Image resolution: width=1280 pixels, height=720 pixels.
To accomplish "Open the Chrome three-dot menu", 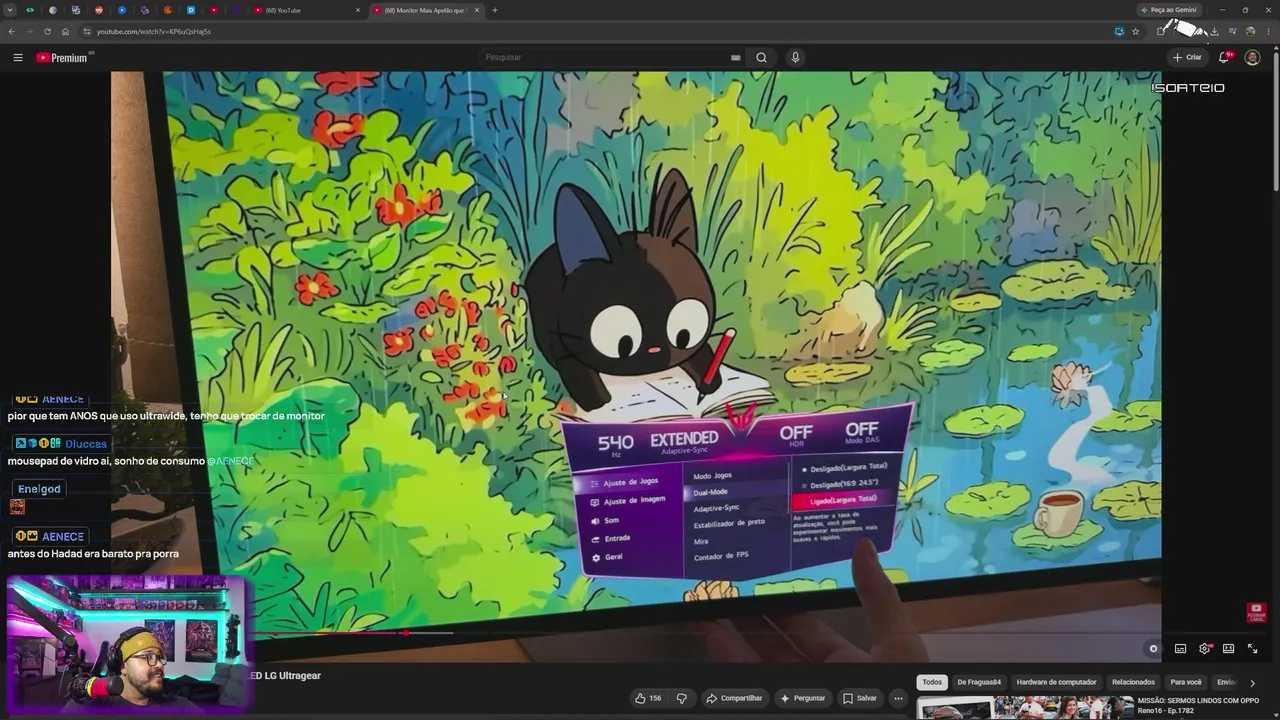I will (x=1268, y=31).
